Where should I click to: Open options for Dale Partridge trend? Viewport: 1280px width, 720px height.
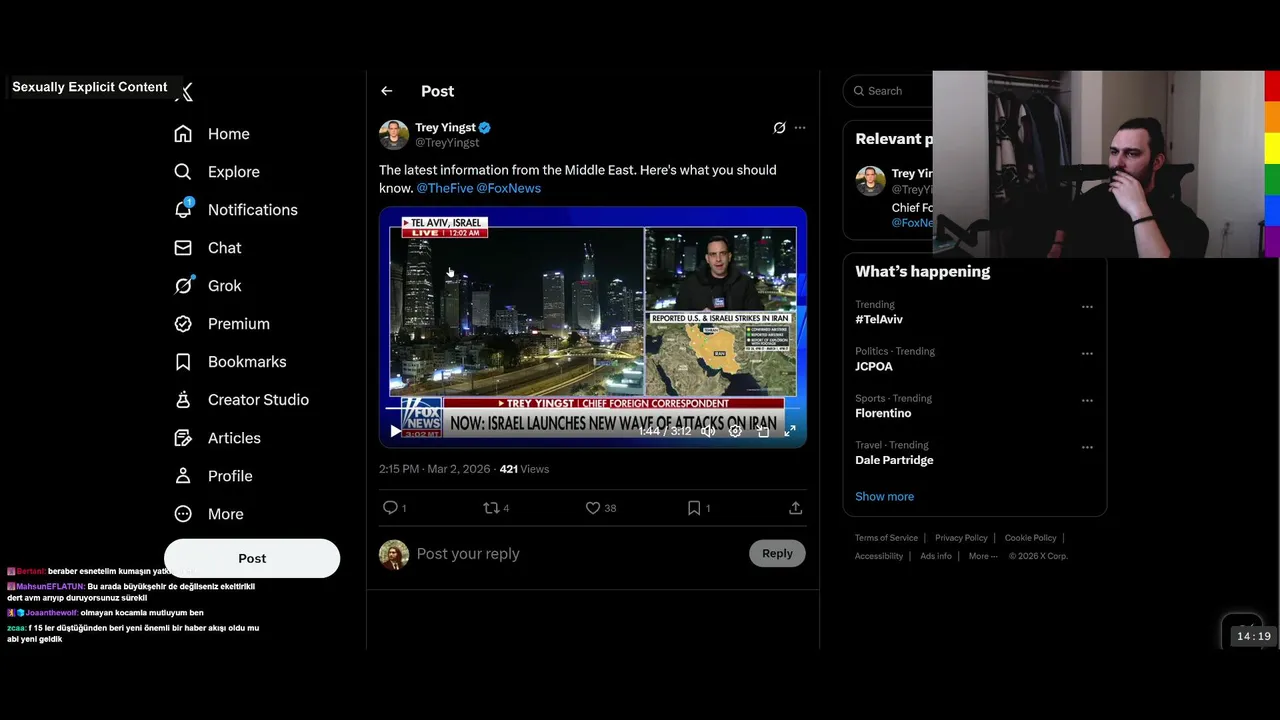[x=1087, y=448]
